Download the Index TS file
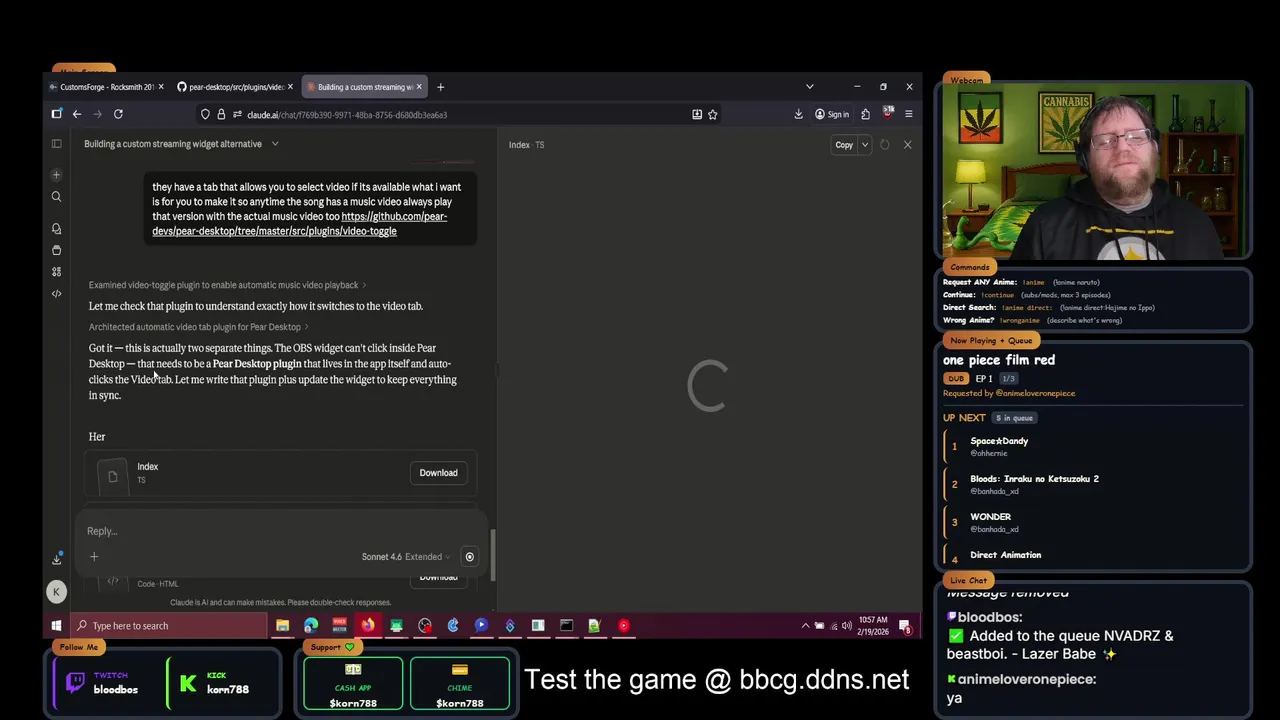Viewport: 1280px width, 720px height. click(x=438, y=473)
